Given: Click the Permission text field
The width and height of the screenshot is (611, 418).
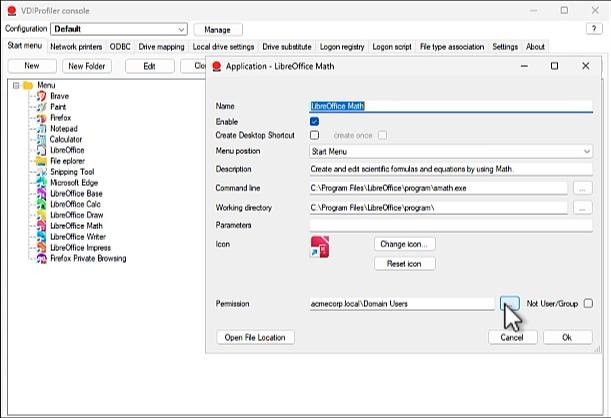Looking at the screenshot, I should coord(402,303).
